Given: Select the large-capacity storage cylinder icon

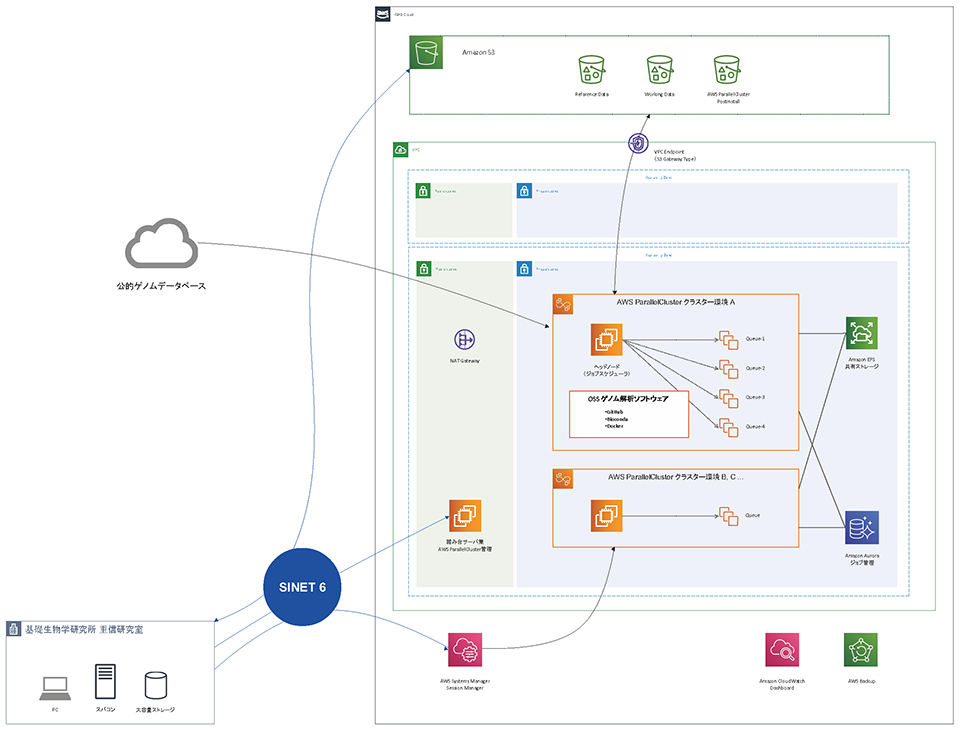Looking at the screenshot, I should pyautogui.click(x=155, y=686).
